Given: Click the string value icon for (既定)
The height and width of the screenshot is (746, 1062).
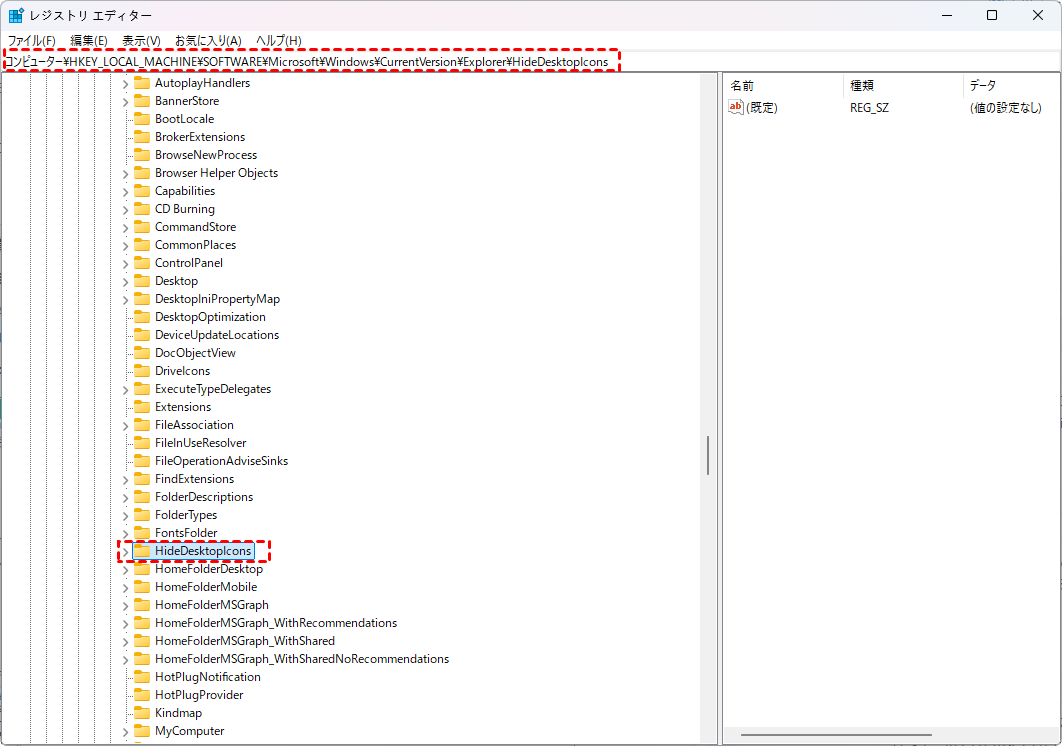Looking at the screenshot, I should 736,108.
